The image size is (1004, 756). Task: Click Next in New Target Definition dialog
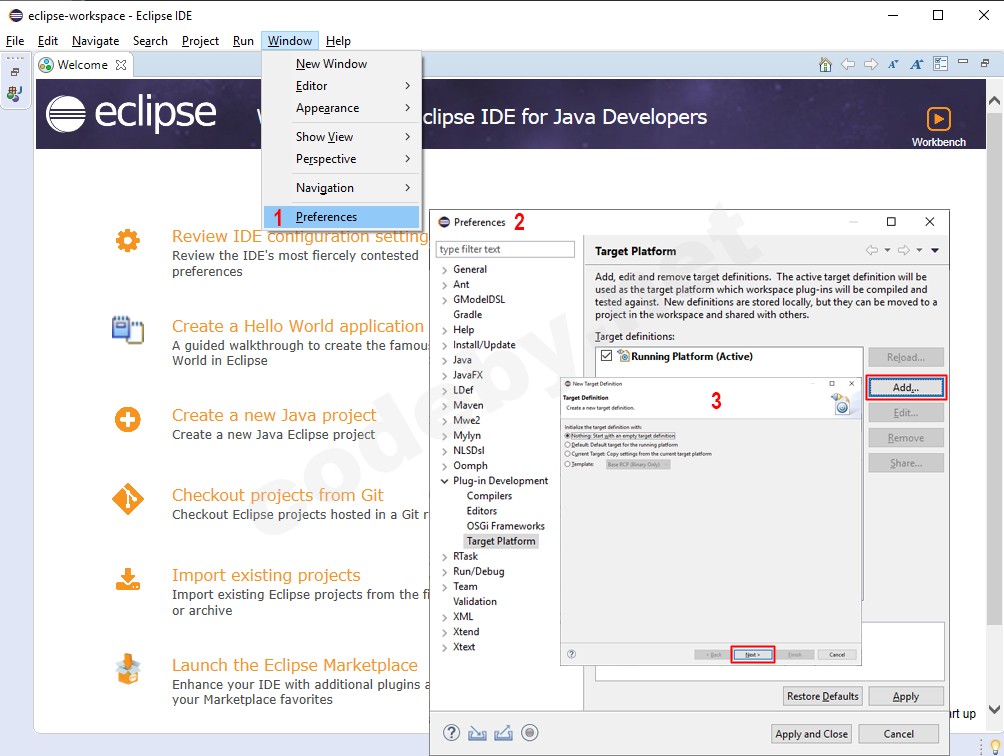[x=752, y=654]
